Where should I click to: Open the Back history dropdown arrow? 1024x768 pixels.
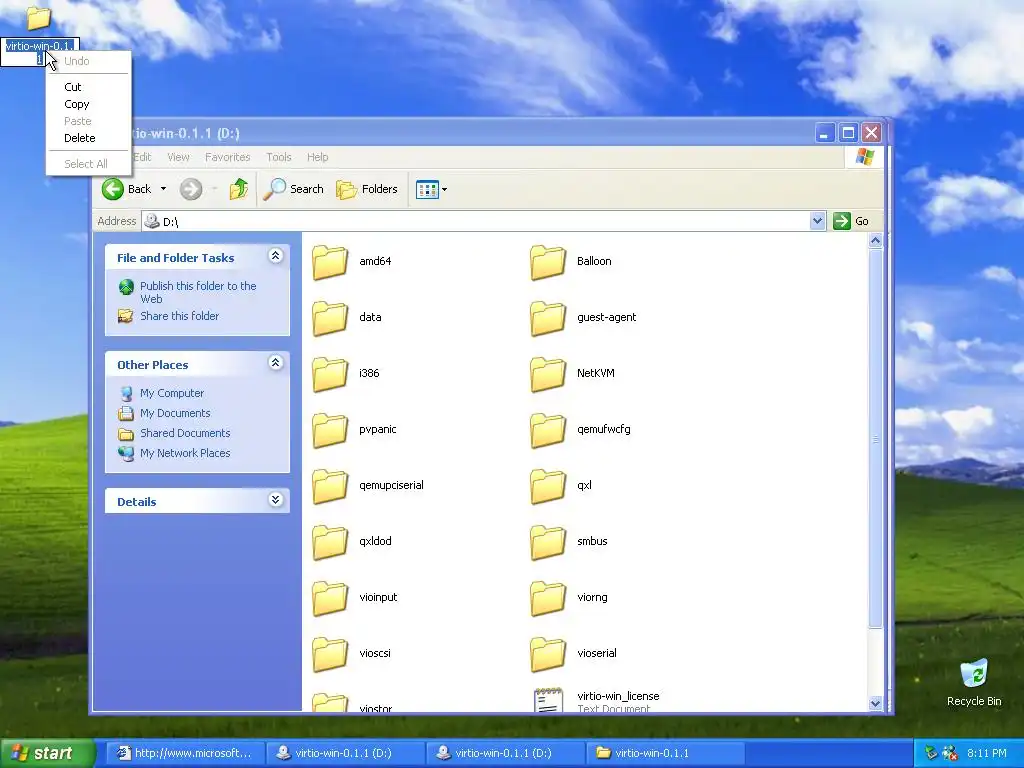[x=163, y=189]
